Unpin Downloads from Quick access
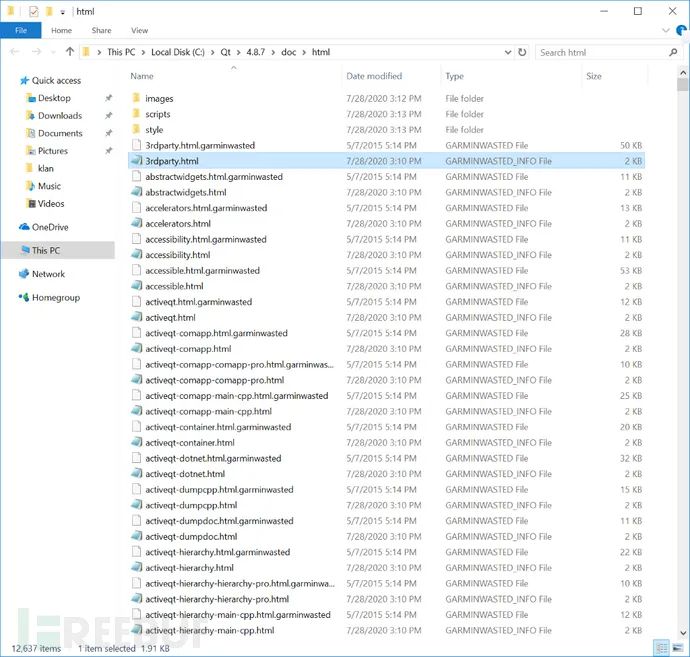Viewport: 690px width, 657px height. [108, 116]
